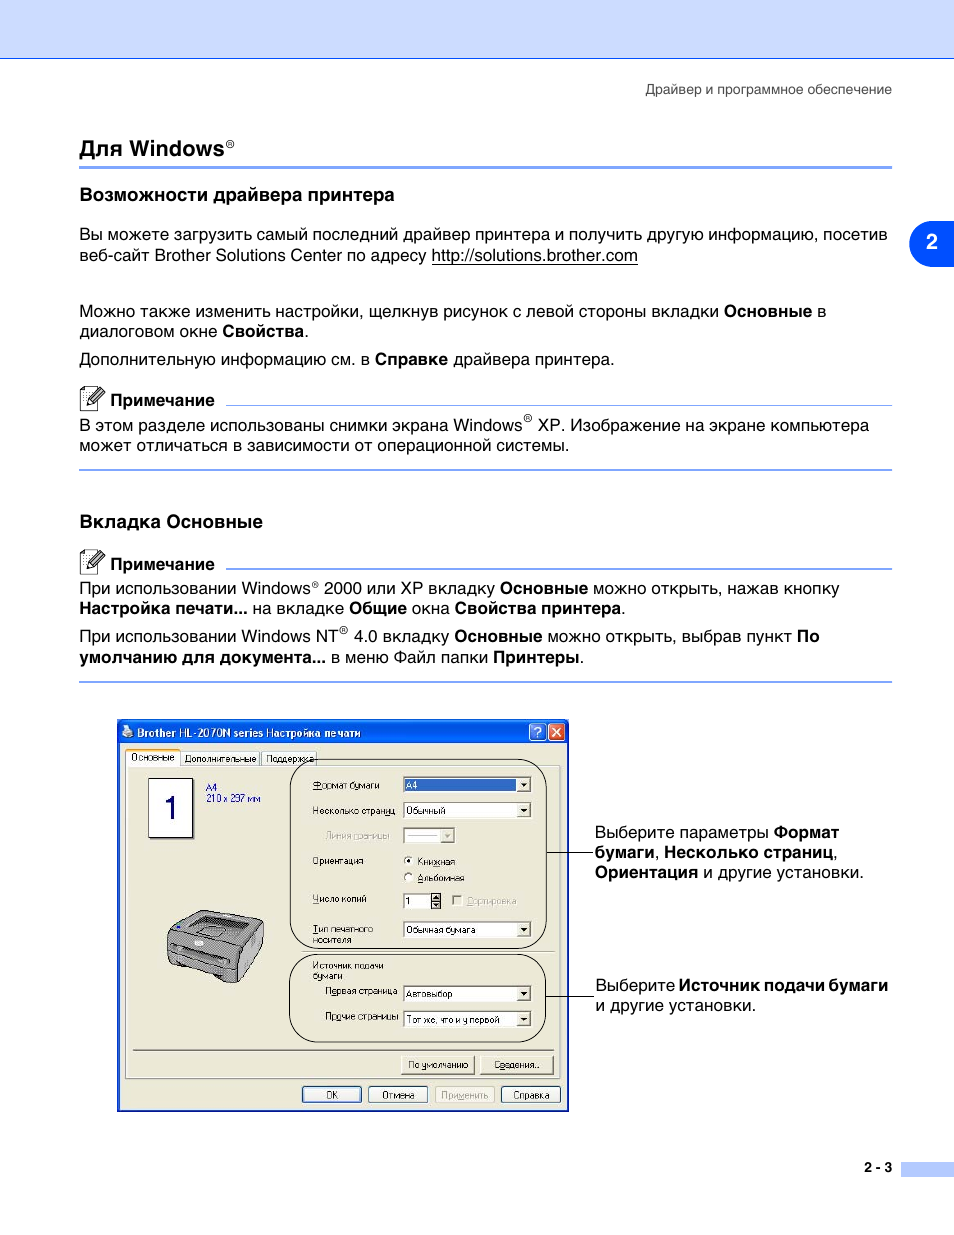Click the second Примечание notepad icon
The height and width of the screenshot is (1235, 954).
tap(92, 562)
